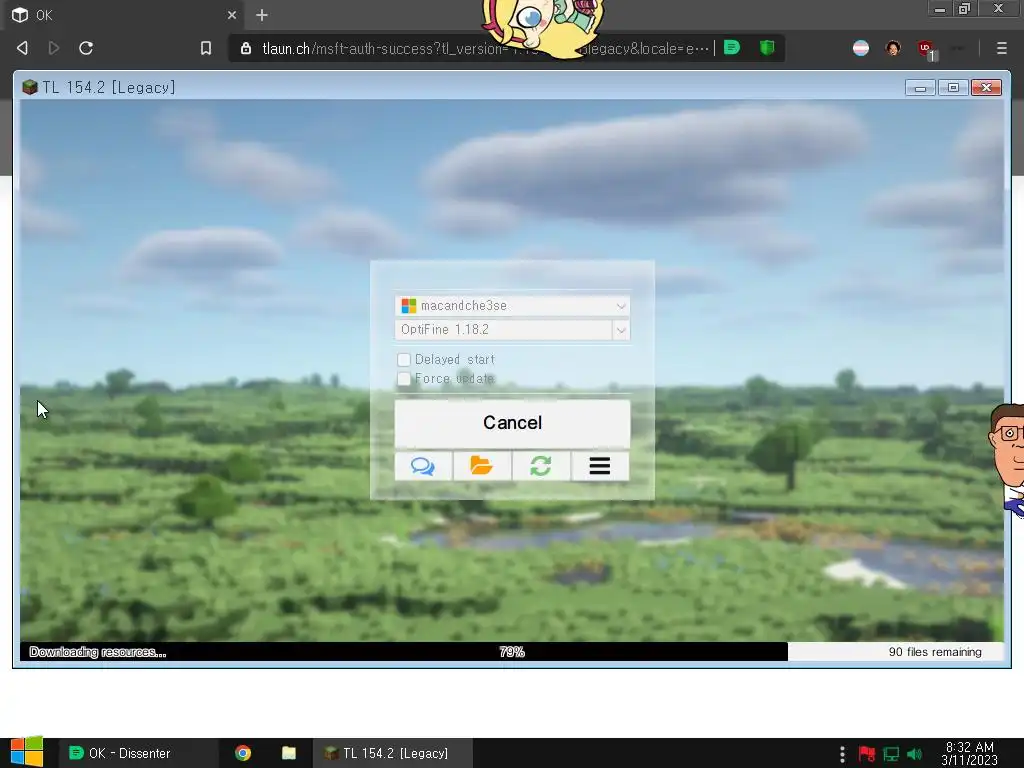Open File Explorer from the taskbar
The height and width of the screenshot is (768, 1024).
click(289, 753)
